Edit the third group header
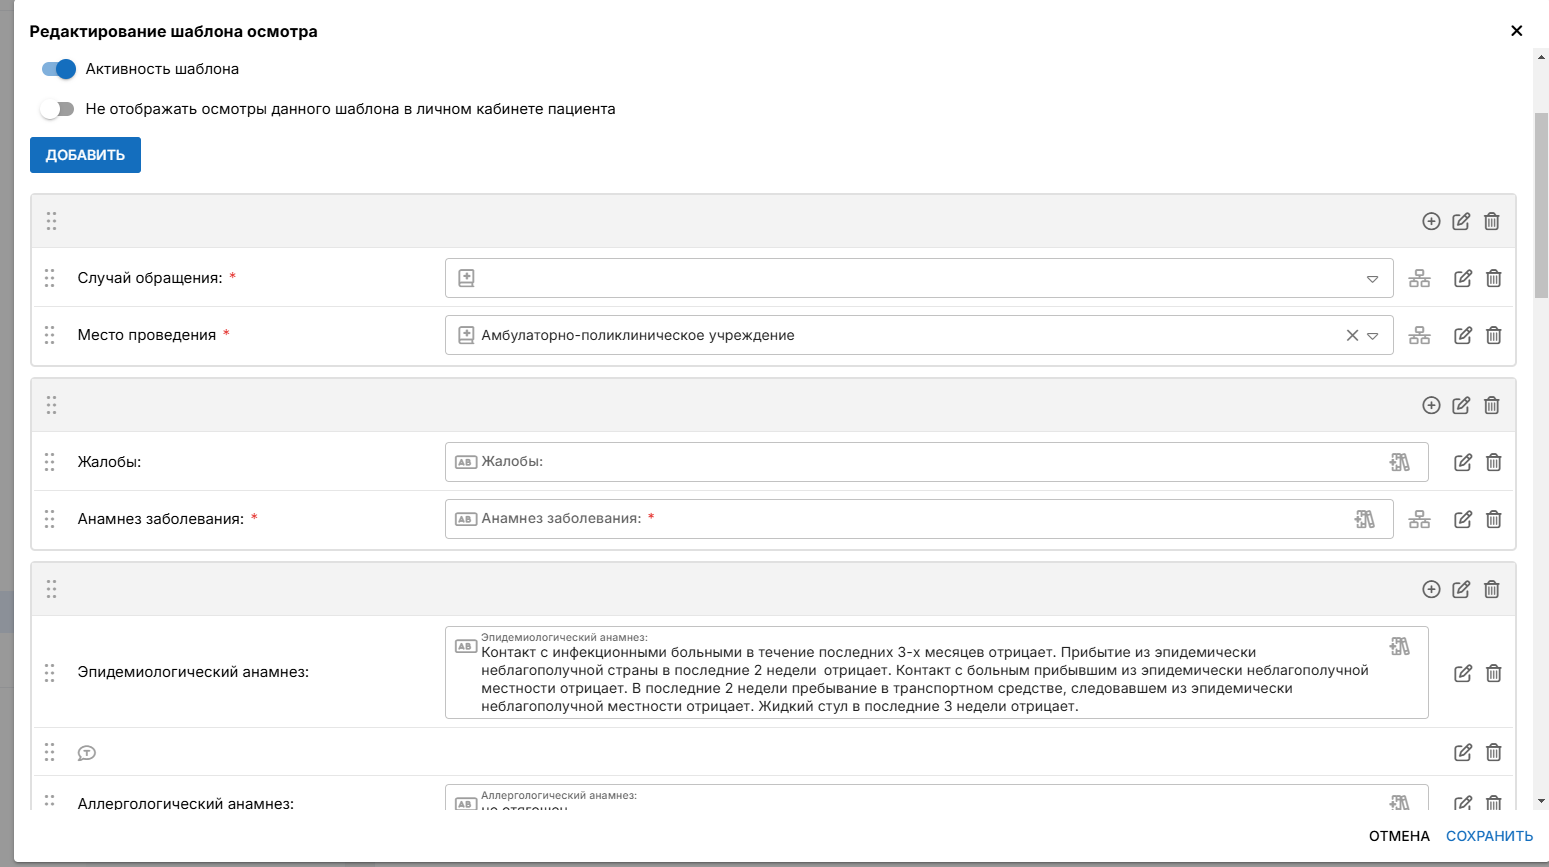 (x=1461, y=589)
